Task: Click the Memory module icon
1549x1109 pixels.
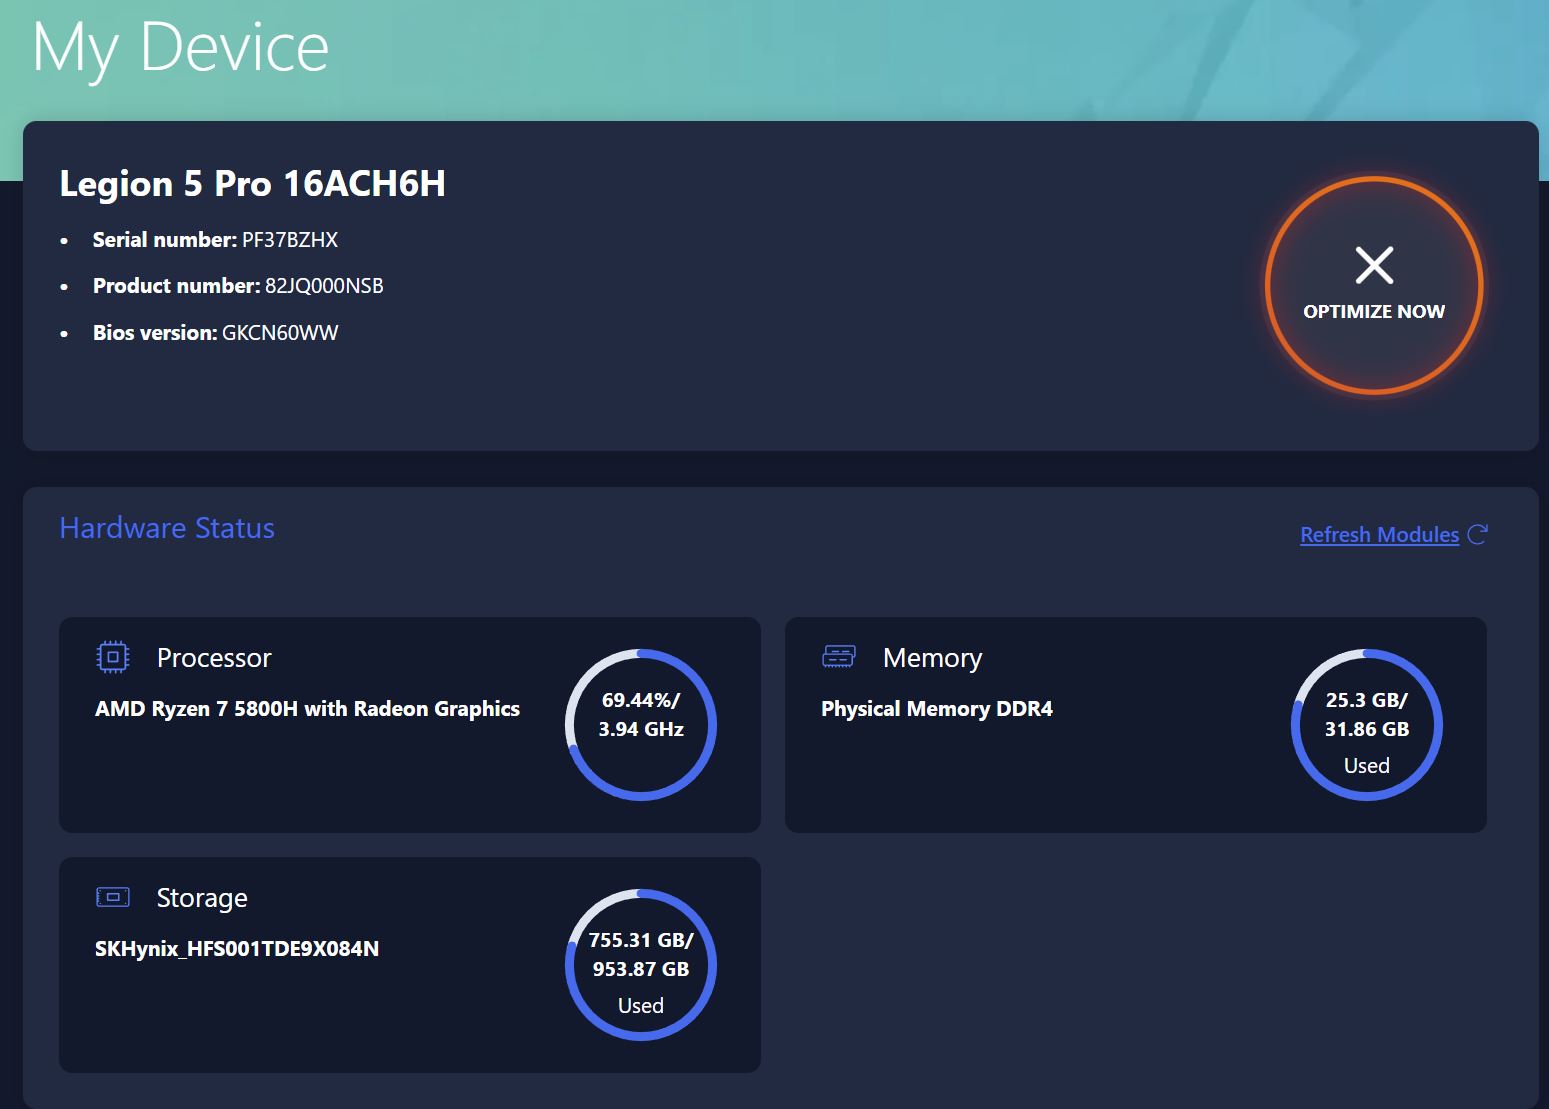Action: [839, 656]
